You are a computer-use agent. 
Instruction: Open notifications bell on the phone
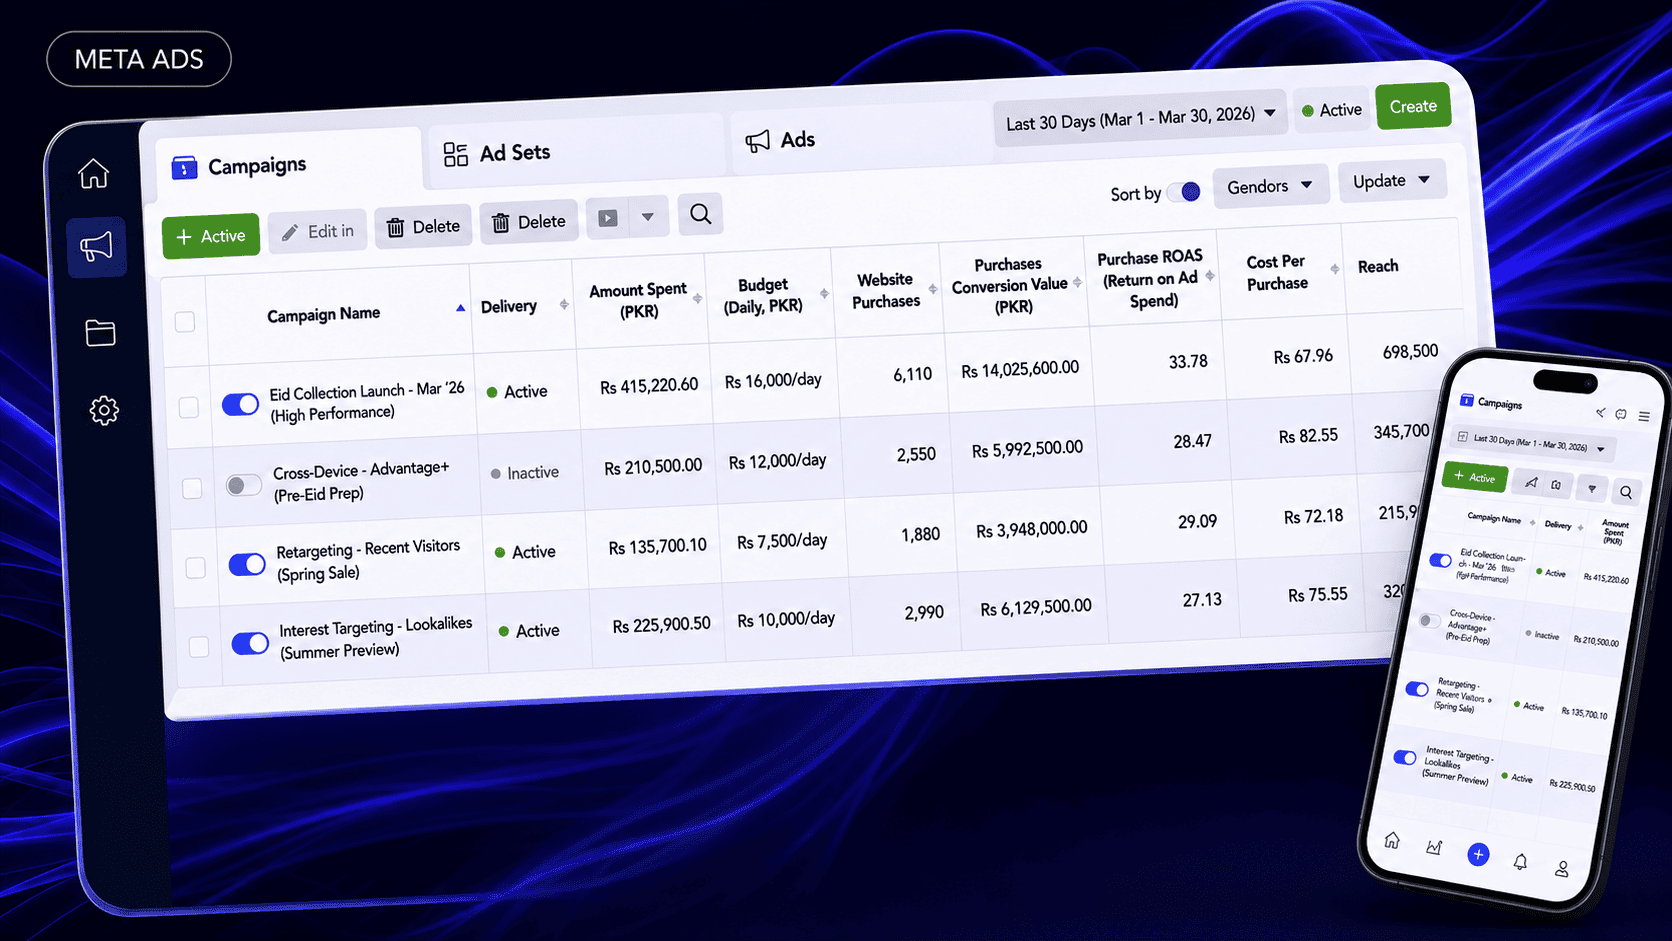(x=1520, y=861)
